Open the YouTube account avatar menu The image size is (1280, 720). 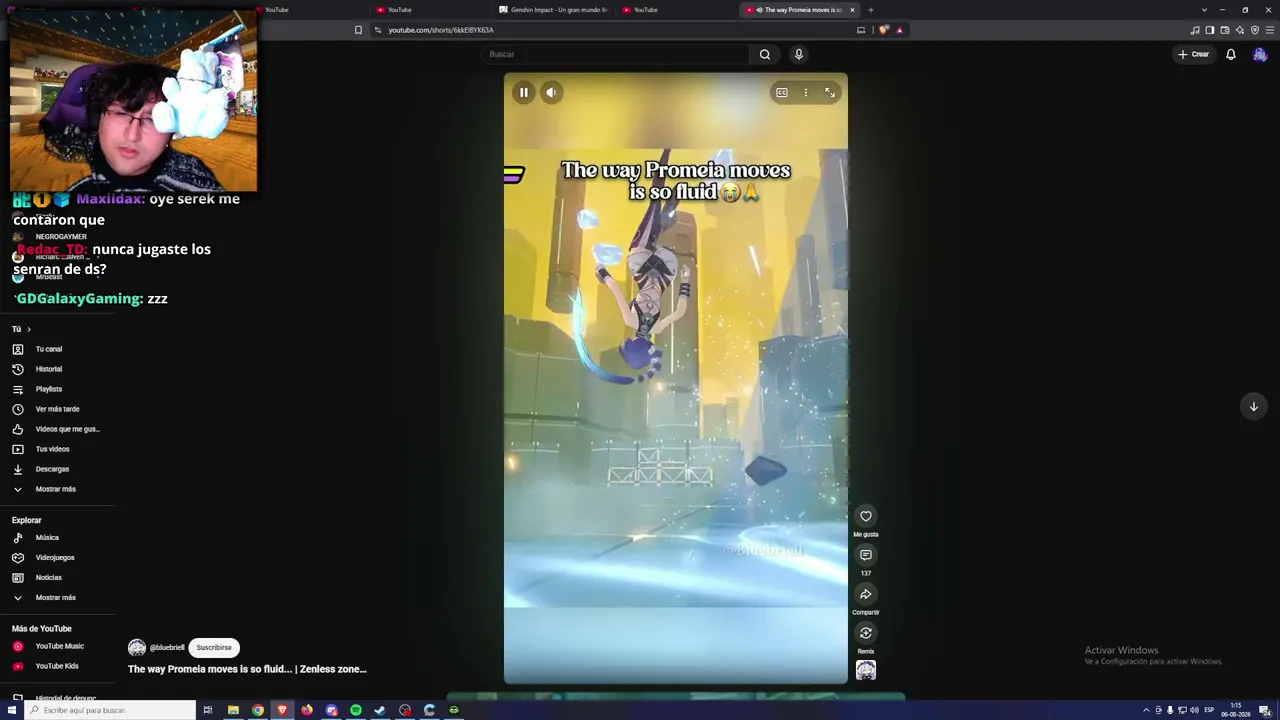tap(1260, 54)
